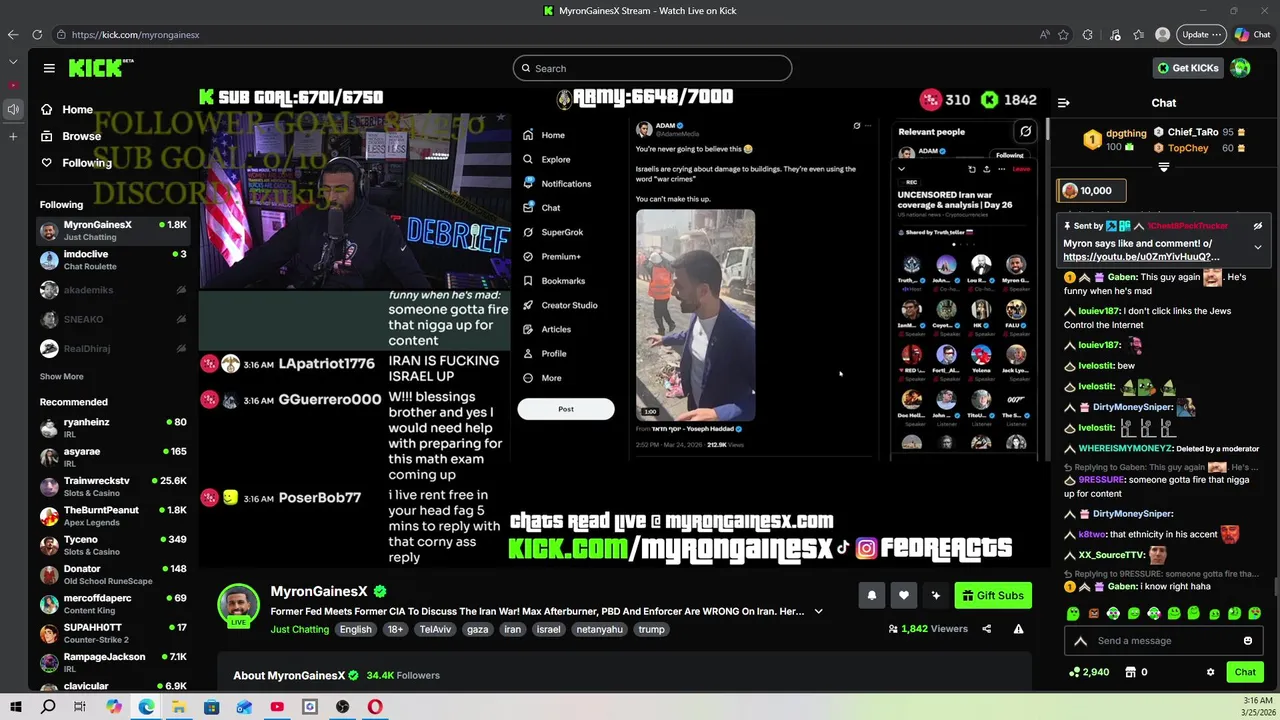Image resolution: width=1280 pixels, height=720 pixels.
Task: Add page to favorites star
Action: pos(1064,34)
